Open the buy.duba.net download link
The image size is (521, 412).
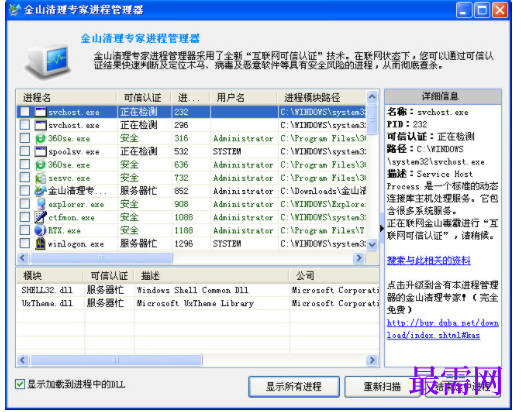[x=443, y=329]
